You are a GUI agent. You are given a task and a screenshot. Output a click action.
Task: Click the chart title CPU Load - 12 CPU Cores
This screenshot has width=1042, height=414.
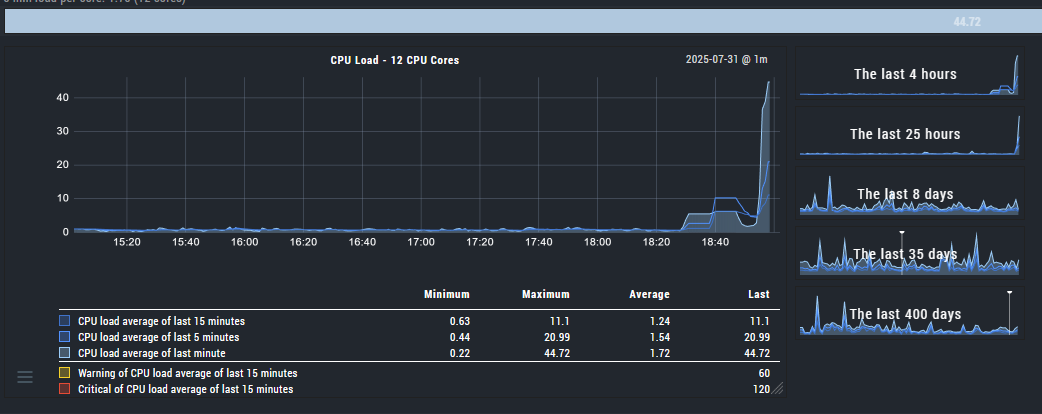click(x=395, y=60)
